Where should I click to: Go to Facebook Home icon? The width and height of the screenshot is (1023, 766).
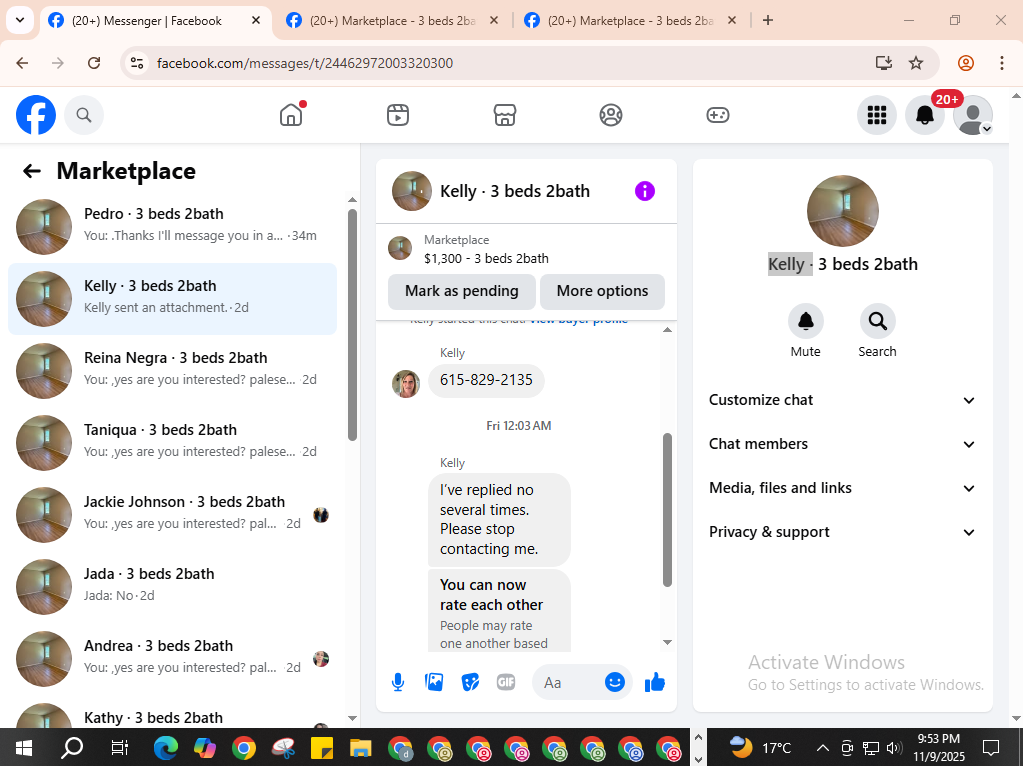click(x=291, y=115)
